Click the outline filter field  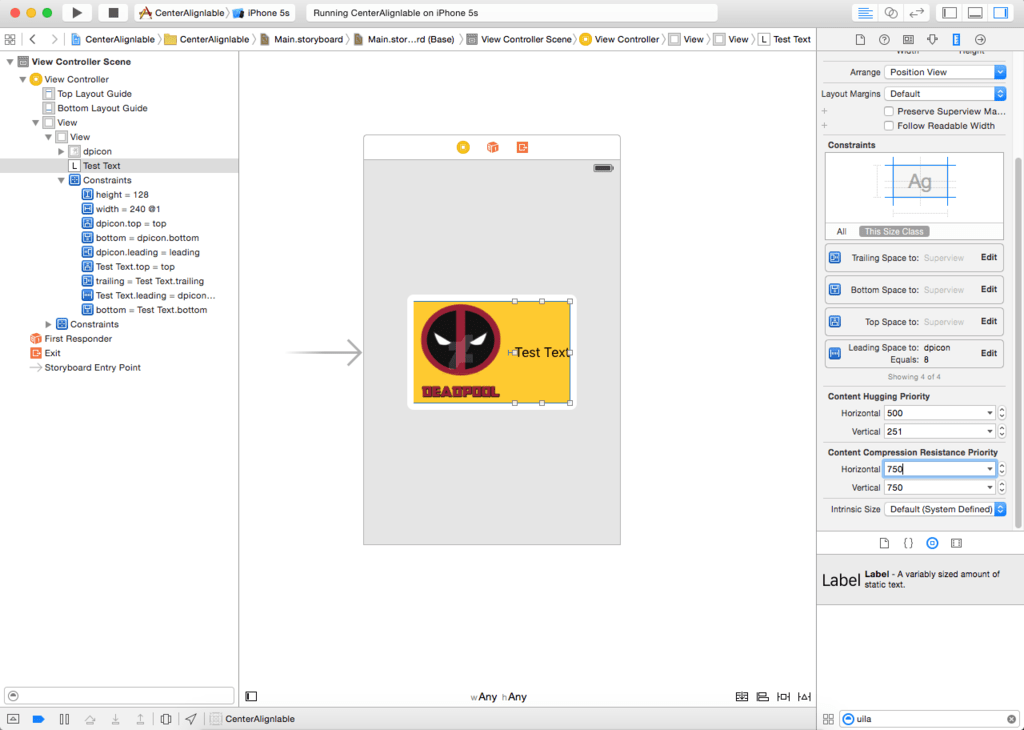tap(120, 696)
